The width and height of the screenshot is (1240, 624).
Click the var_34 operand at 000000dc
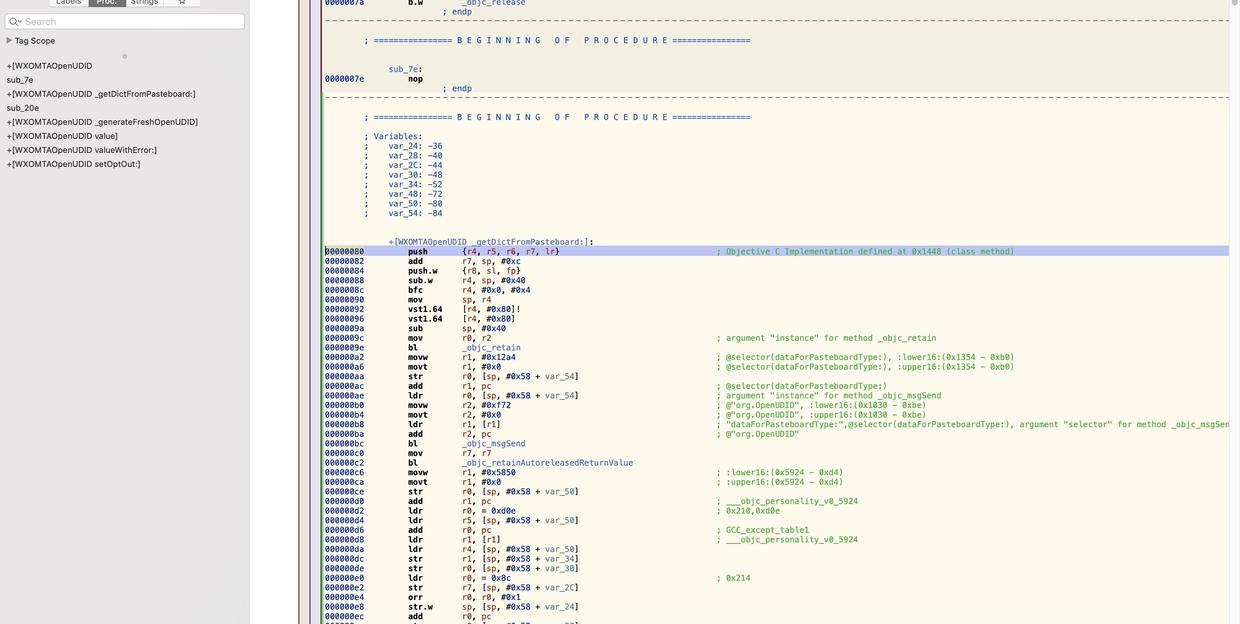click(559, 559)
